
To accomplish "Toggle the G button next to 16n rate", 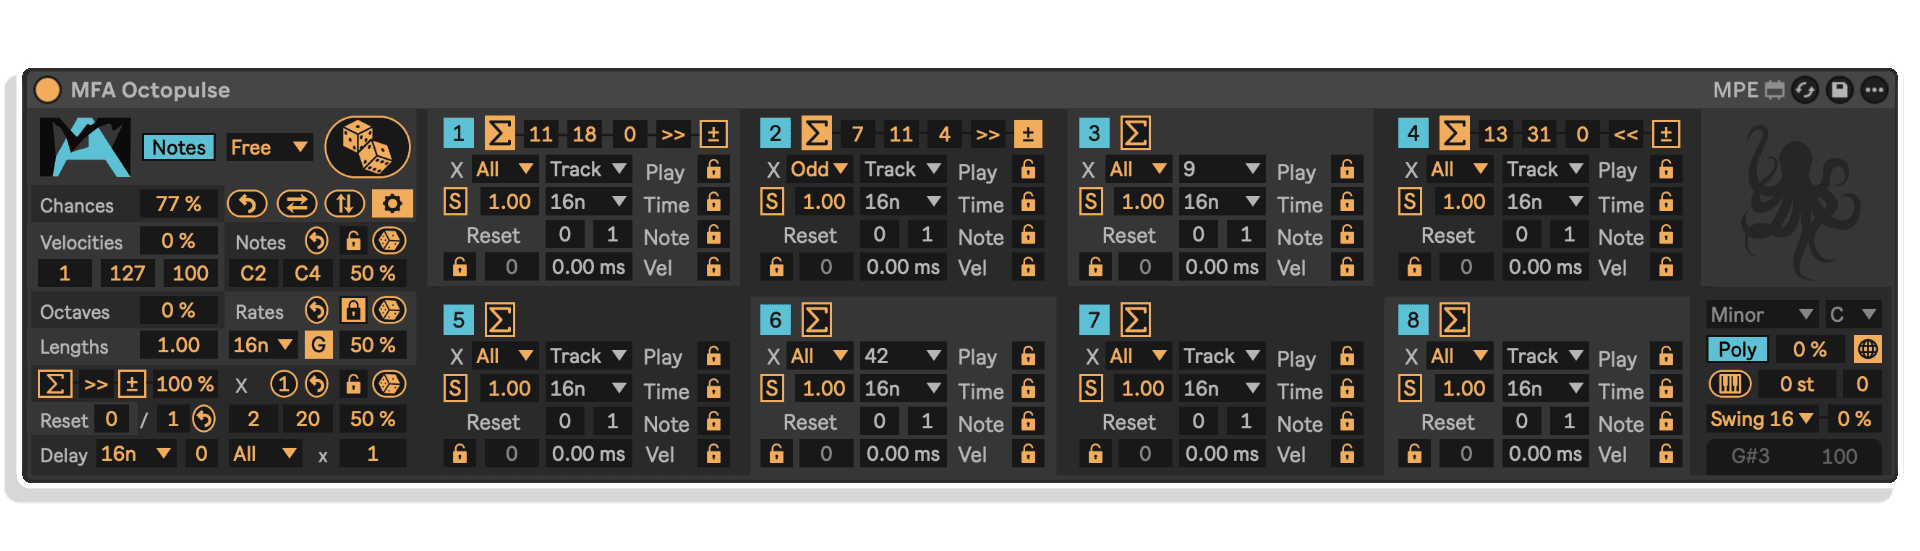I will click(318, 345).
